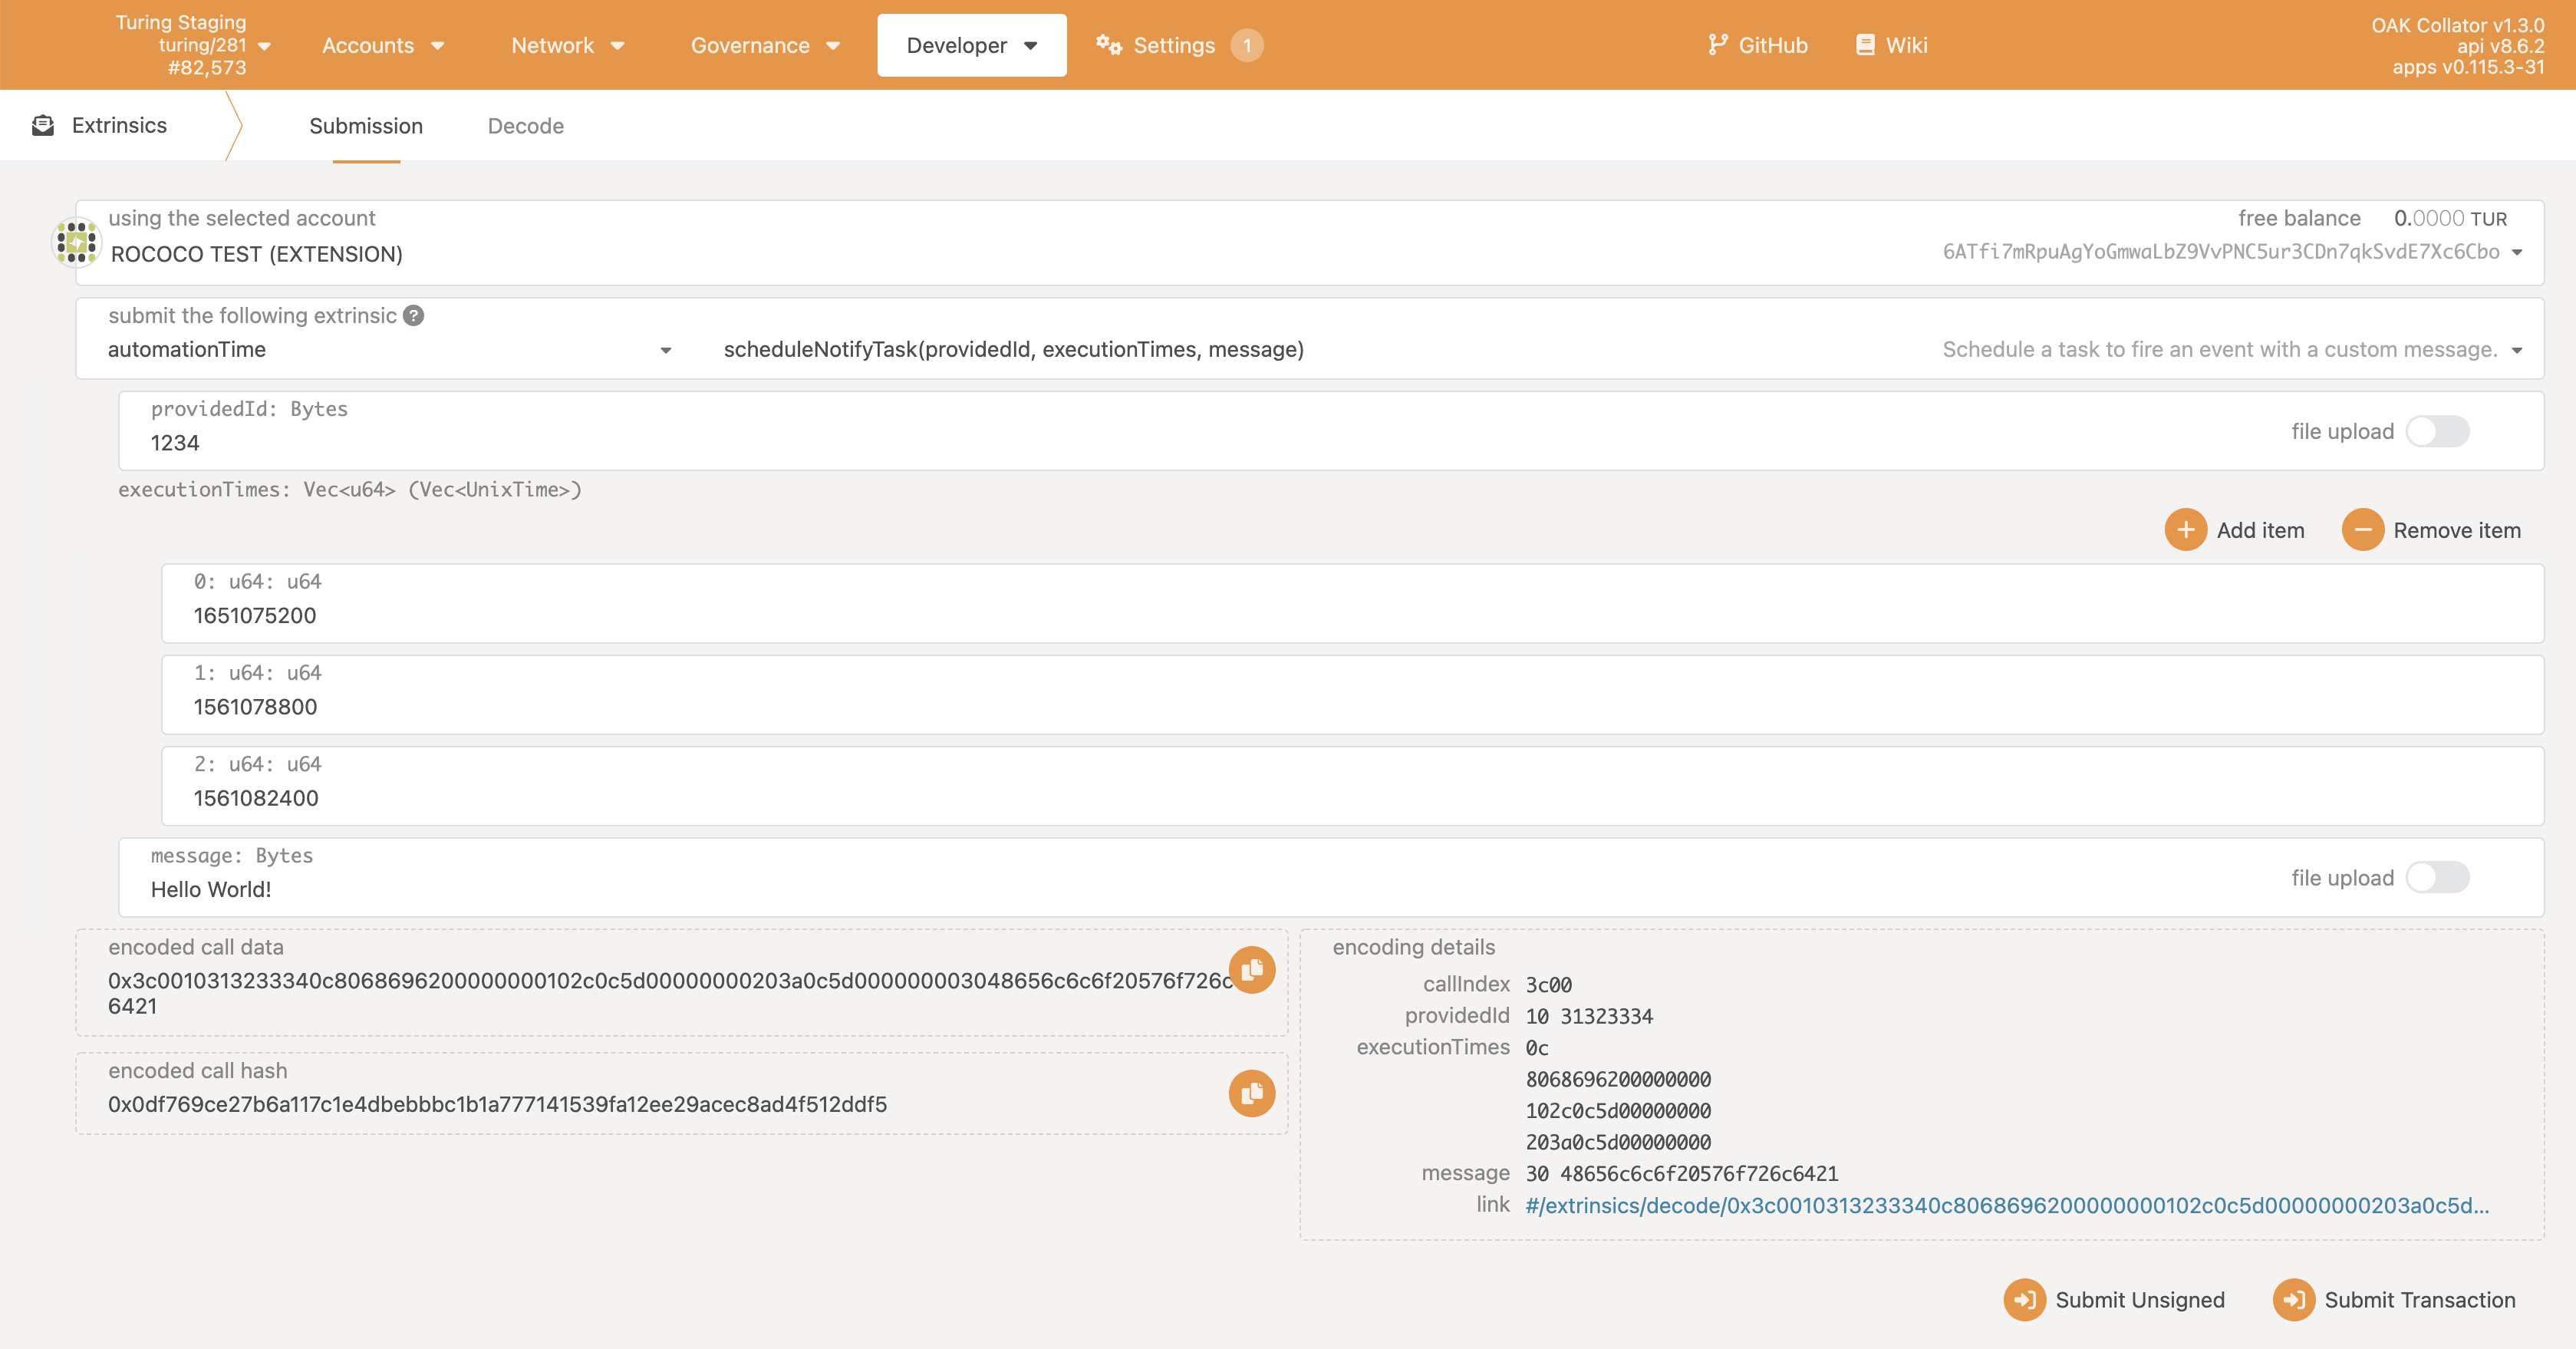
Task: Open the Turing Staging chain selector
Action: pos(193,45)
